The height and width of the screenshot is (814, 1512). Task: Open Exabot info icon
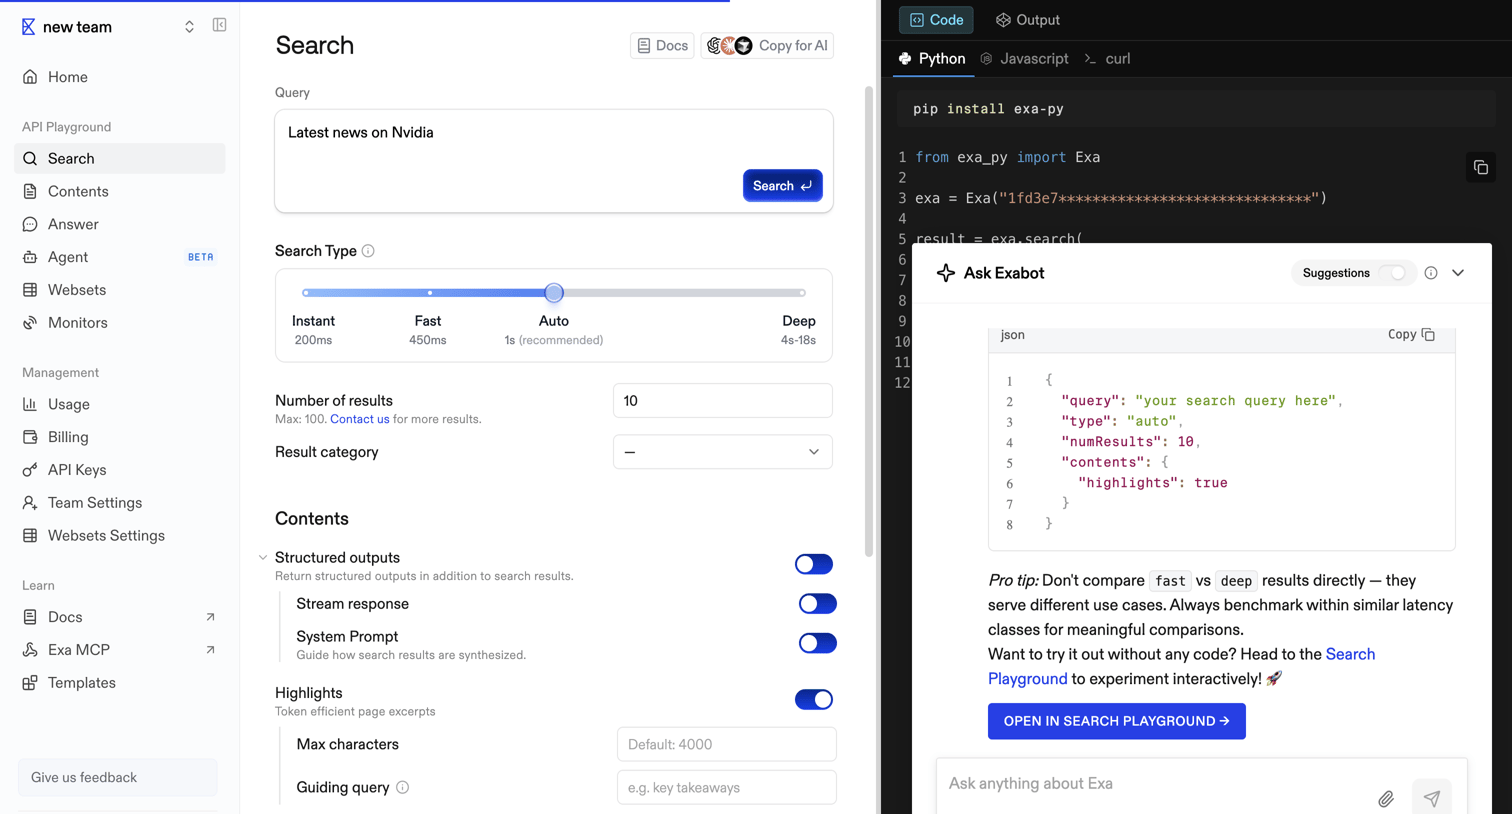coord(1431,273)
